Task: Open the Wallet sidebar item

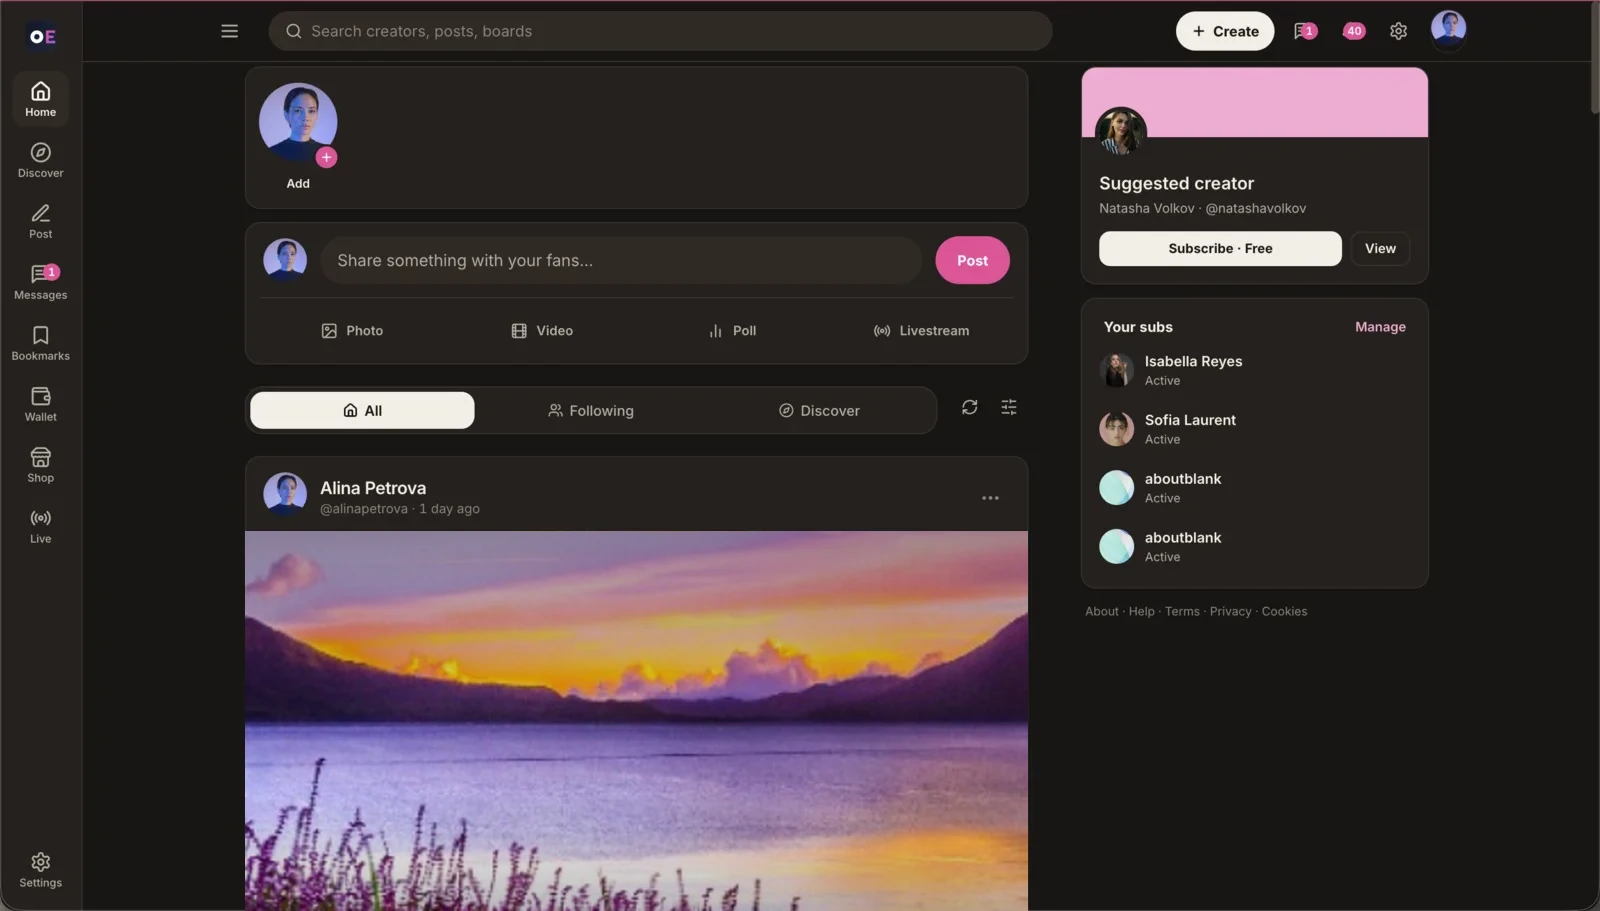Action: coord(40,404)
